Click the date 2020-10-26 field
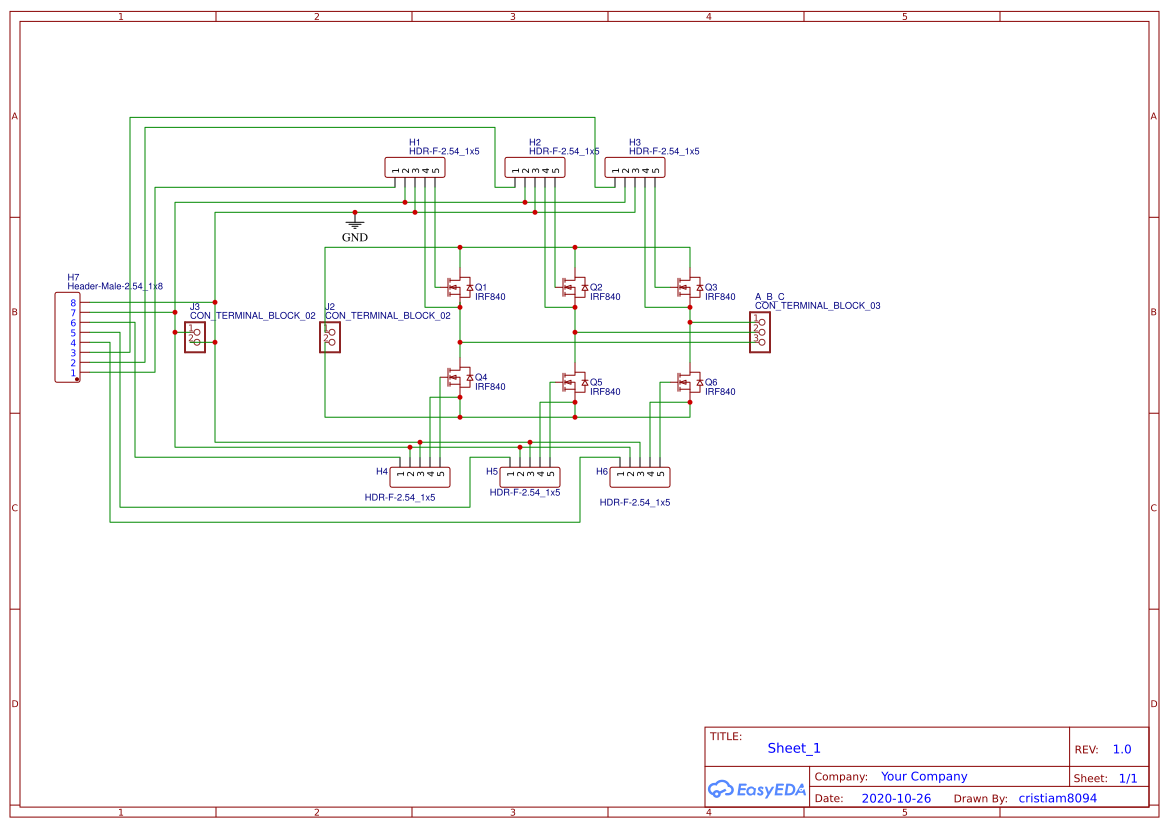The width and height of the screenshot is (1169, 828). (897, 798)
